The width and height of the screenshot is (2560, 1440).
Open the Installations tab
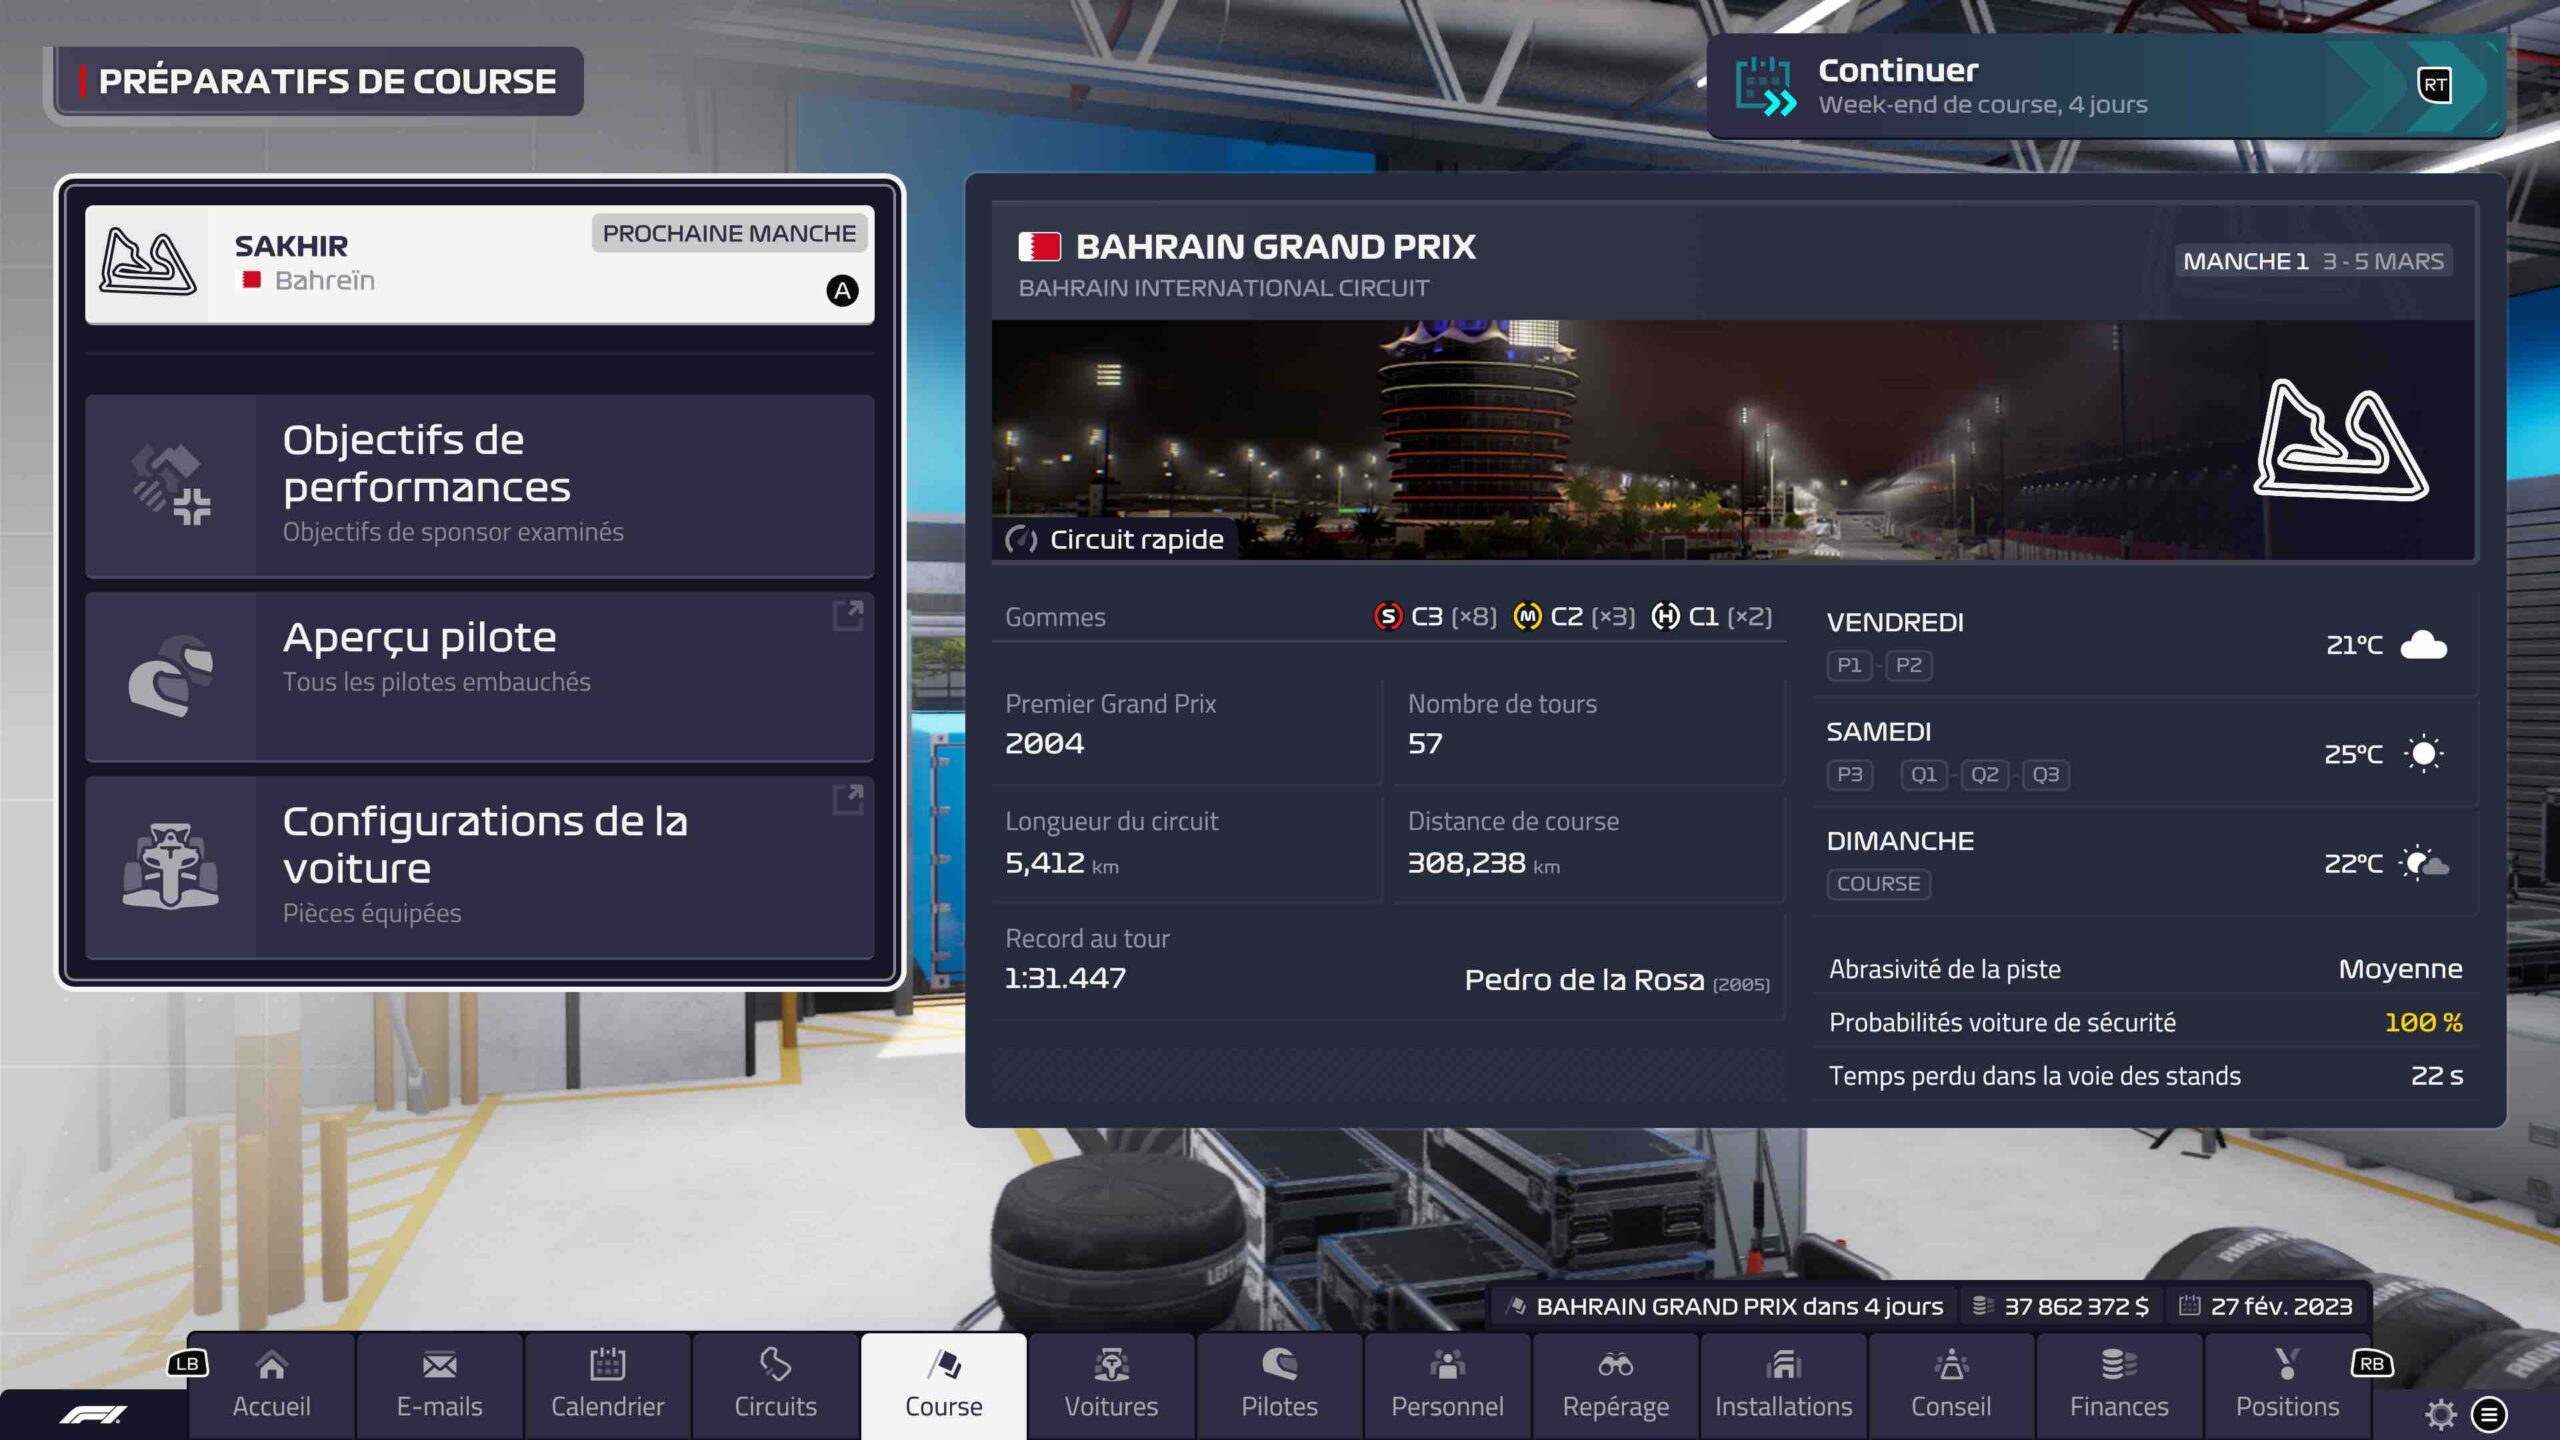point(1783,1385)
